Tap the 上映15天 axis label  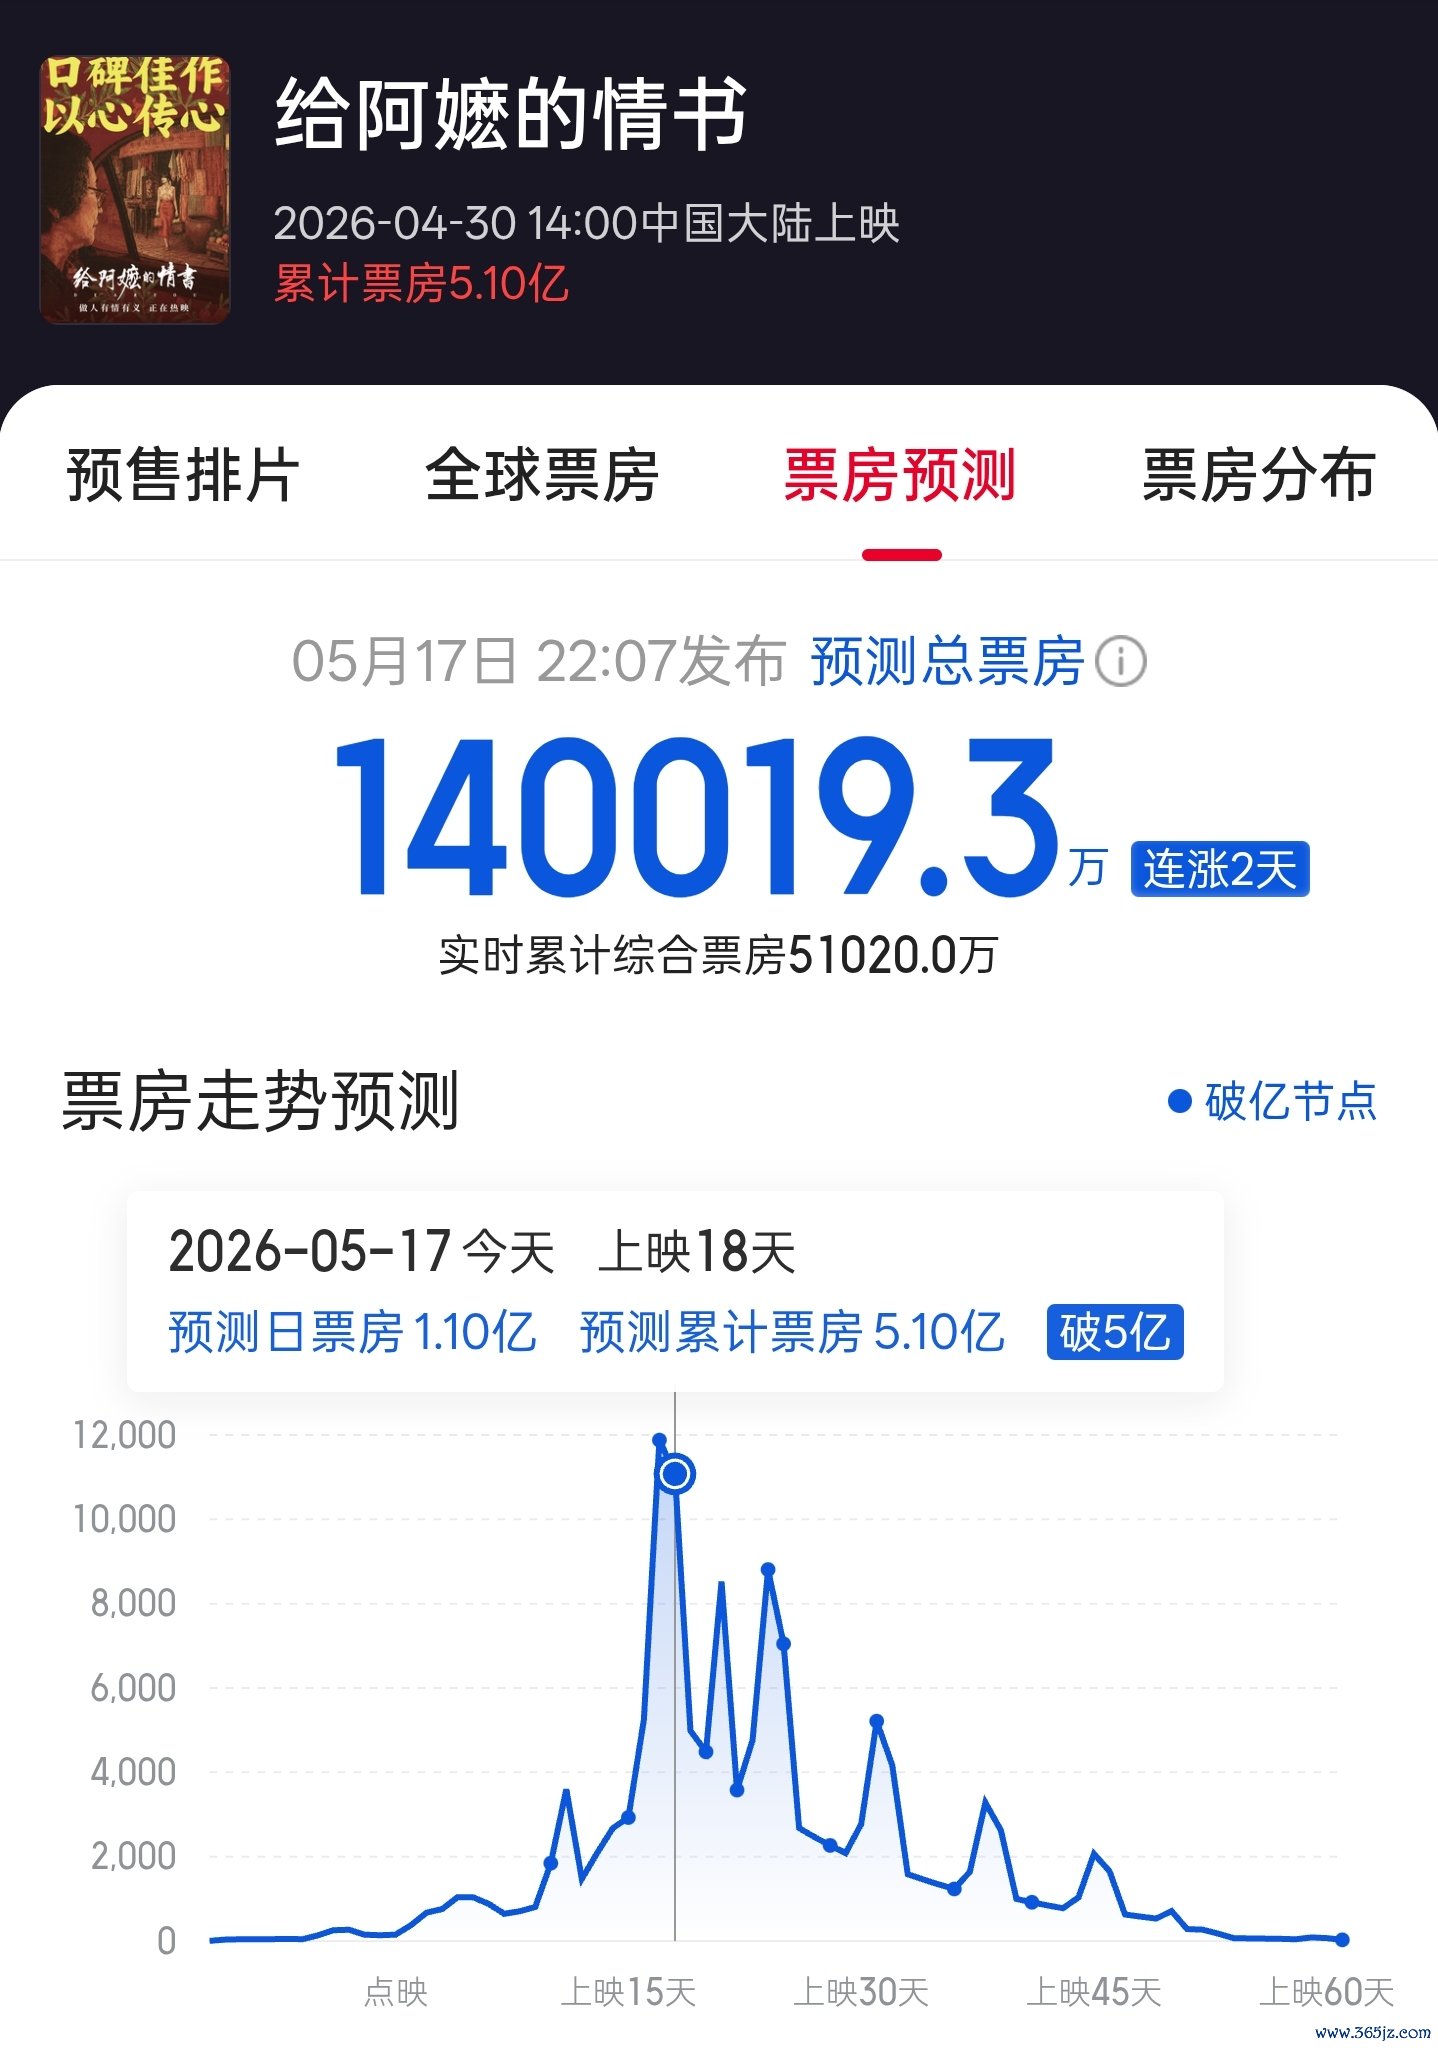point(628,1992)
